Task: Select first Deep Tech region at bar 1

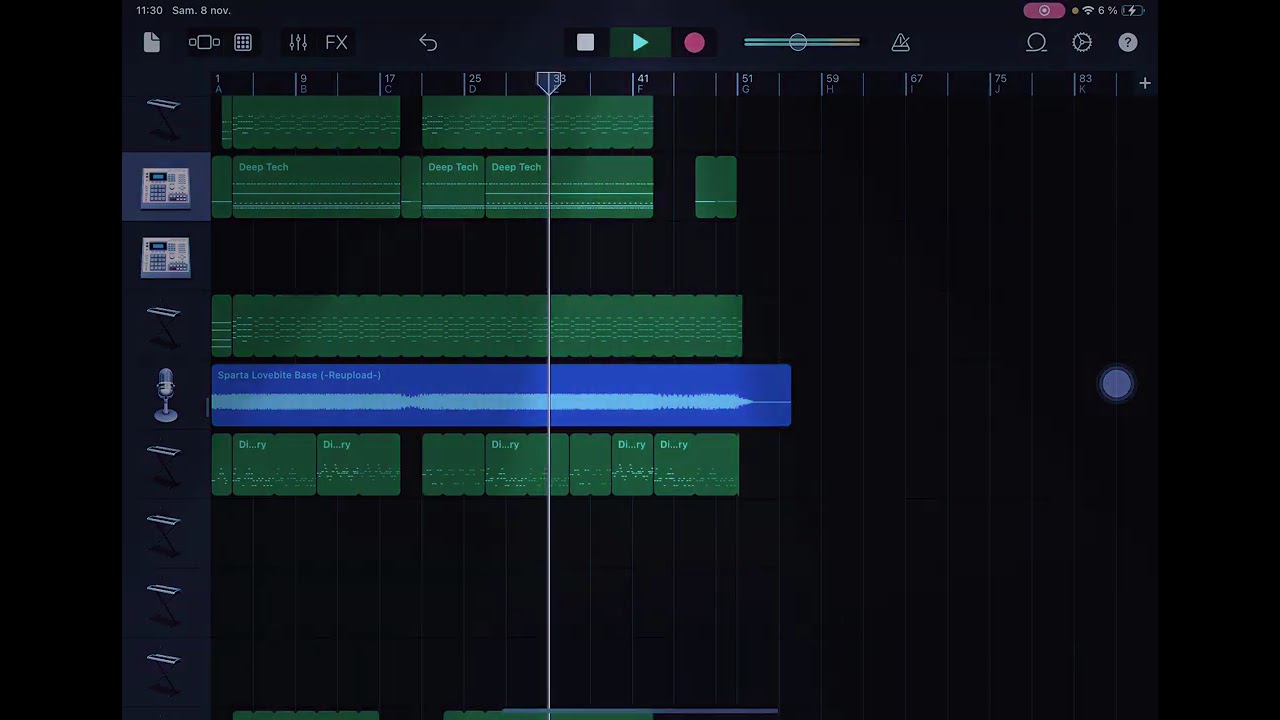Action: 316,187
